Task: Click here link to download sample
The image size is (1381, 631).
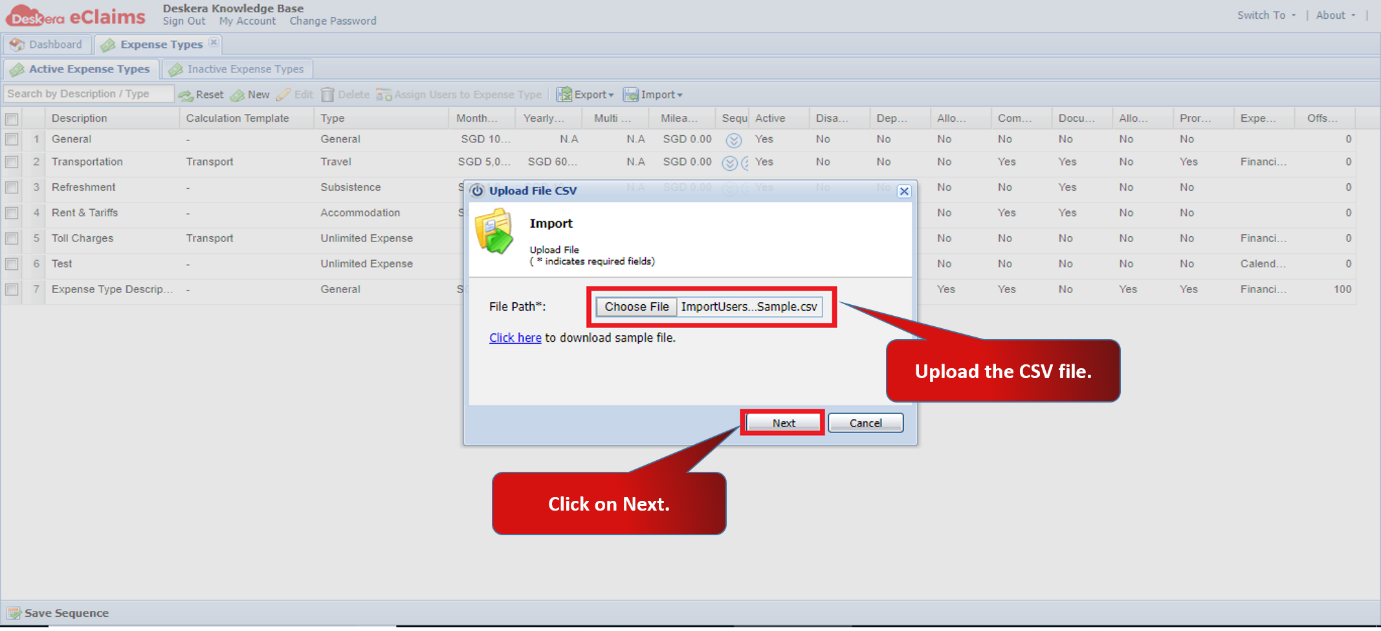Action: 515,338
